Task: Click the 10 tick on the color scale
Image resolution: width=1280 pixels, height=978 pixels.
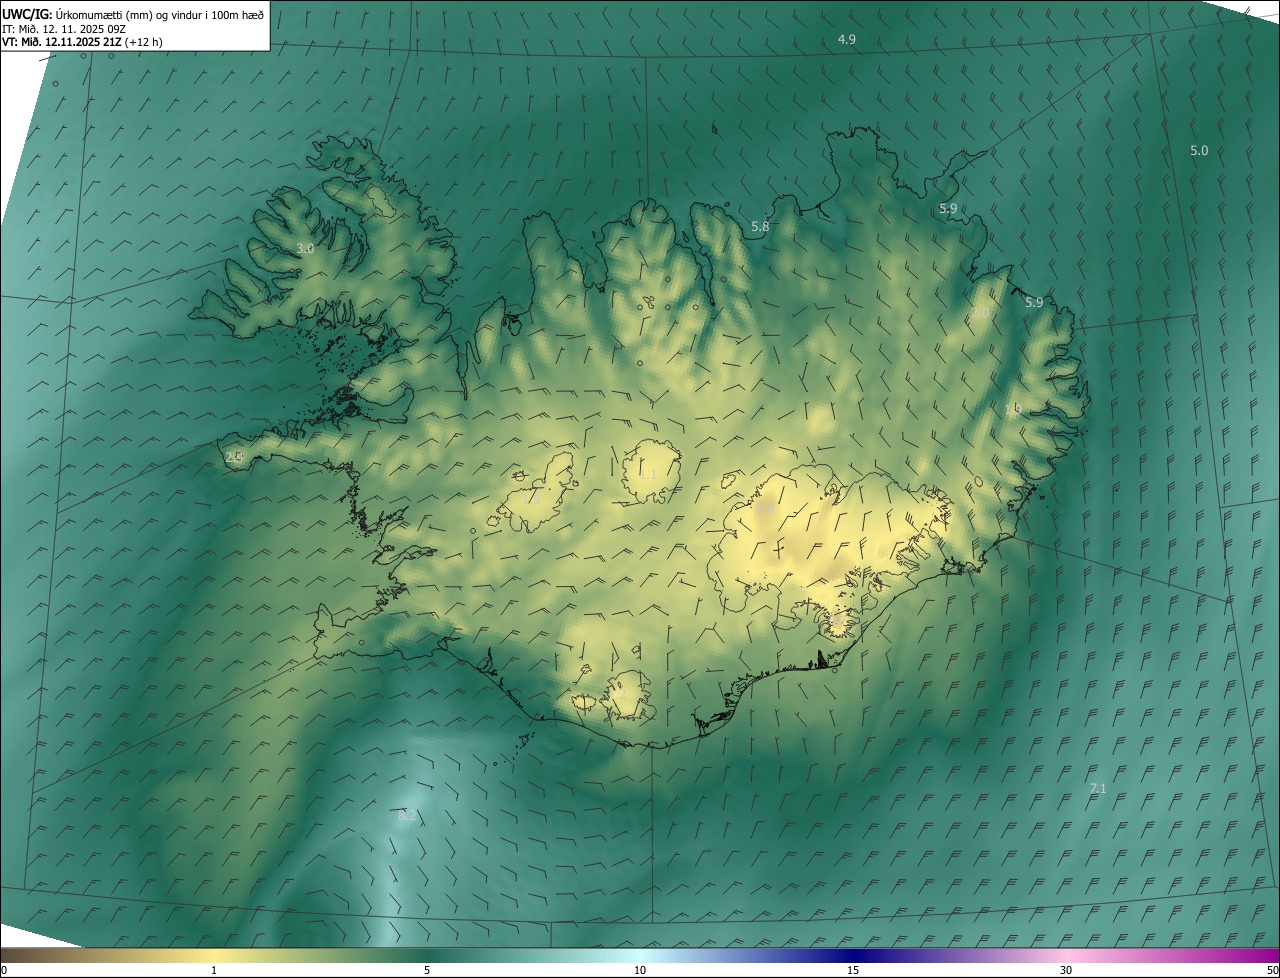Action: point(640,970)
